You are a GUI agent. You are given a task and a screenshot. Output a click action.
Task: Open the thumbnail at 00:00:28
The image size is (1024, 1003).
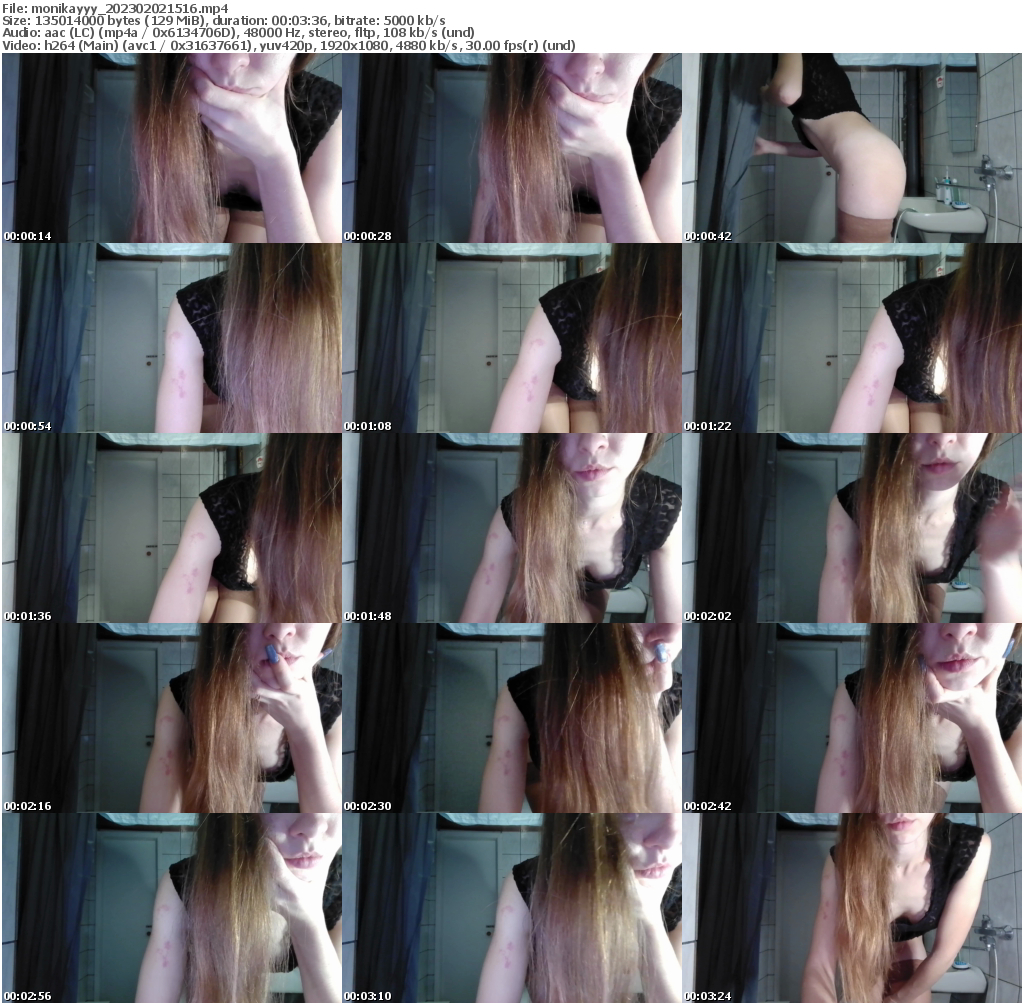510,150
